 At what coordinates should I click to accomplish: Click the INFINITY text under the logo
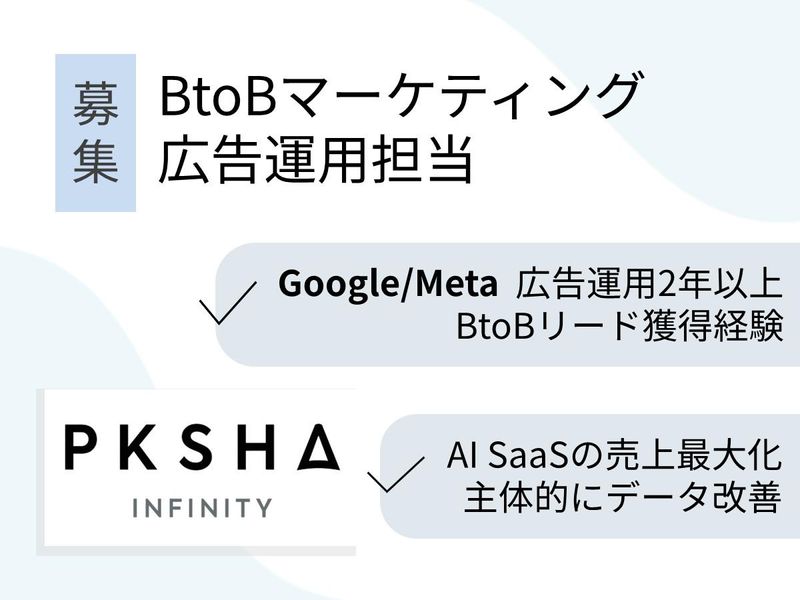point(200,507)
